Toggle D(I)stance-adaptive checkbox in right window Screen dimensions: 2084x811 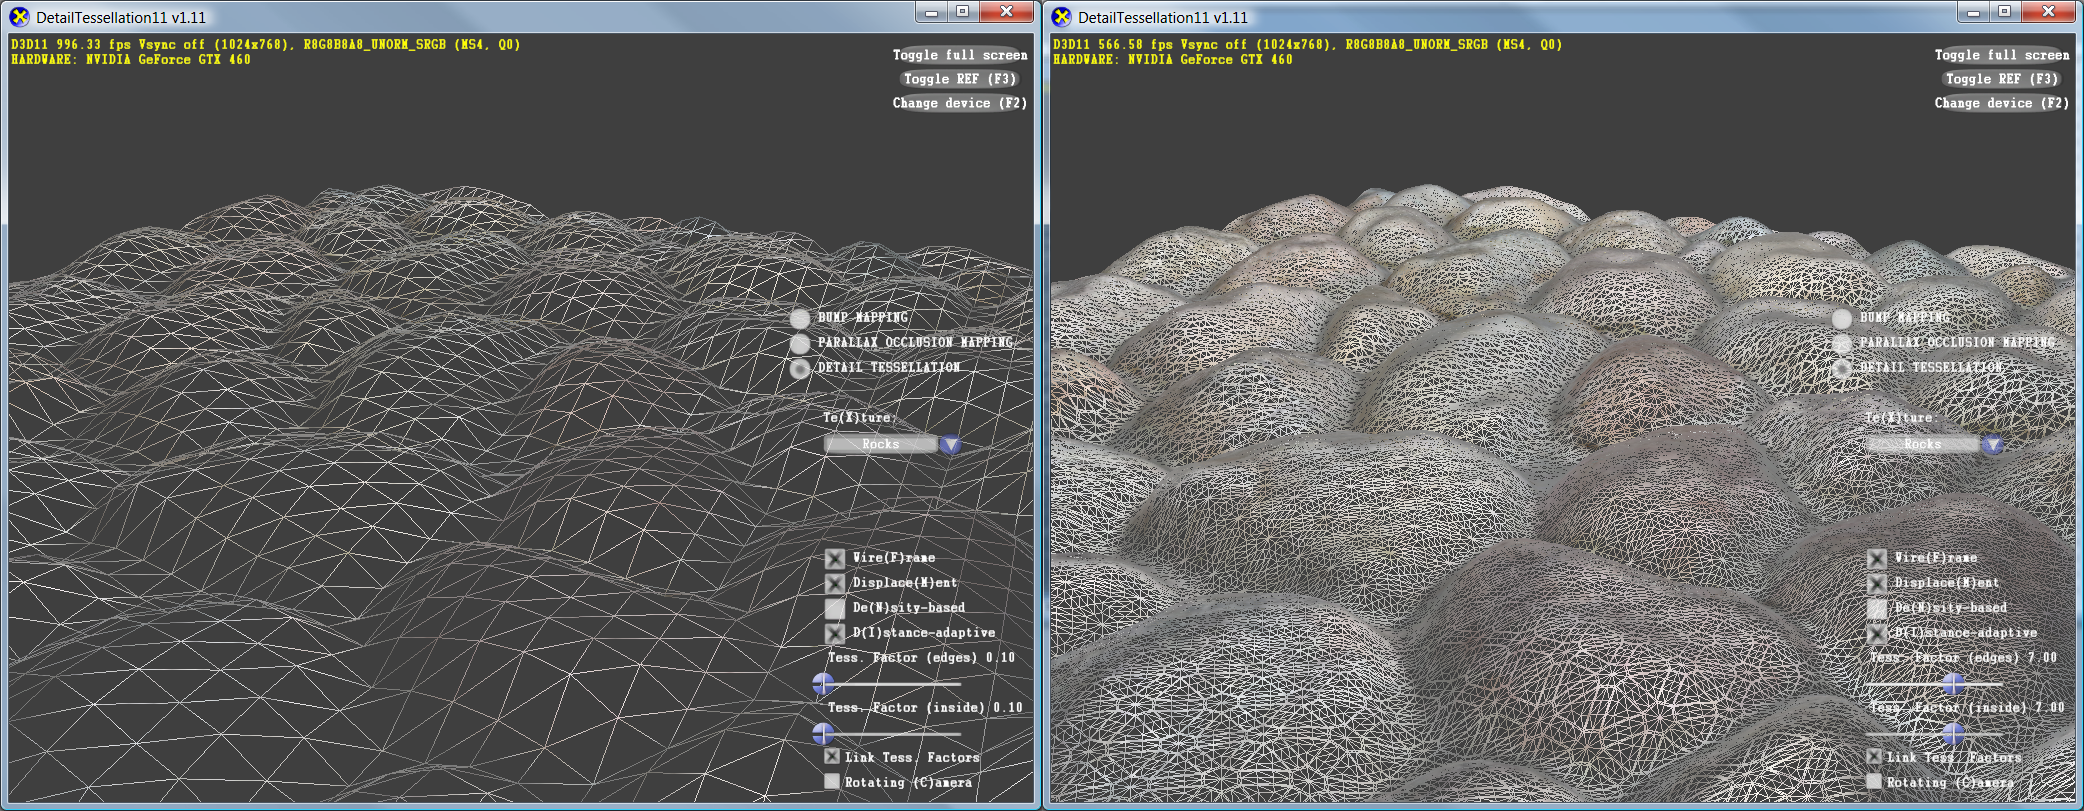coord(1877,634)
